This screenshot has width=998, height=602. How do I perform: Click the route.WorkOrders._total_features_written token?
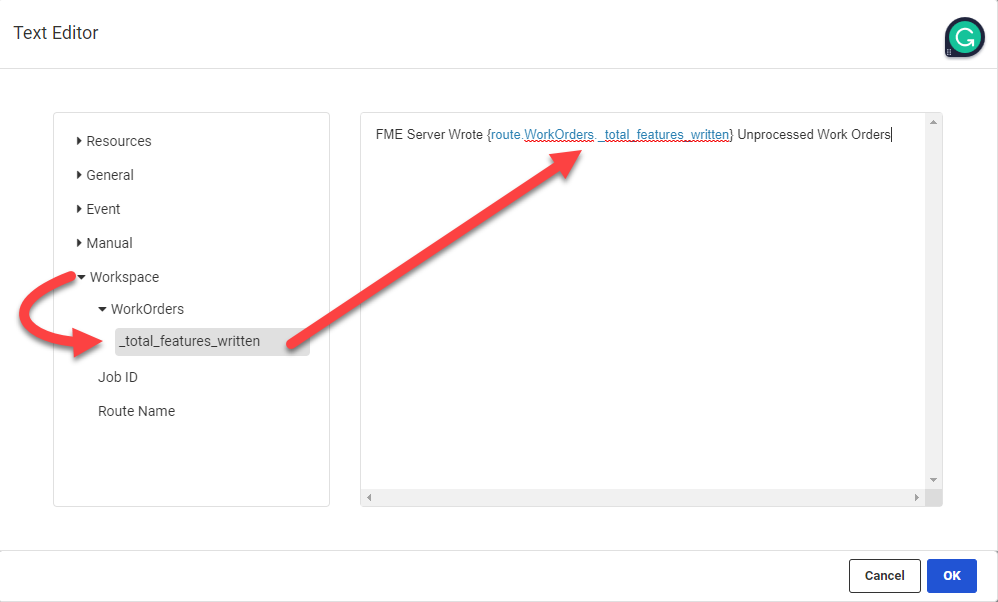(x=610, y=135)
